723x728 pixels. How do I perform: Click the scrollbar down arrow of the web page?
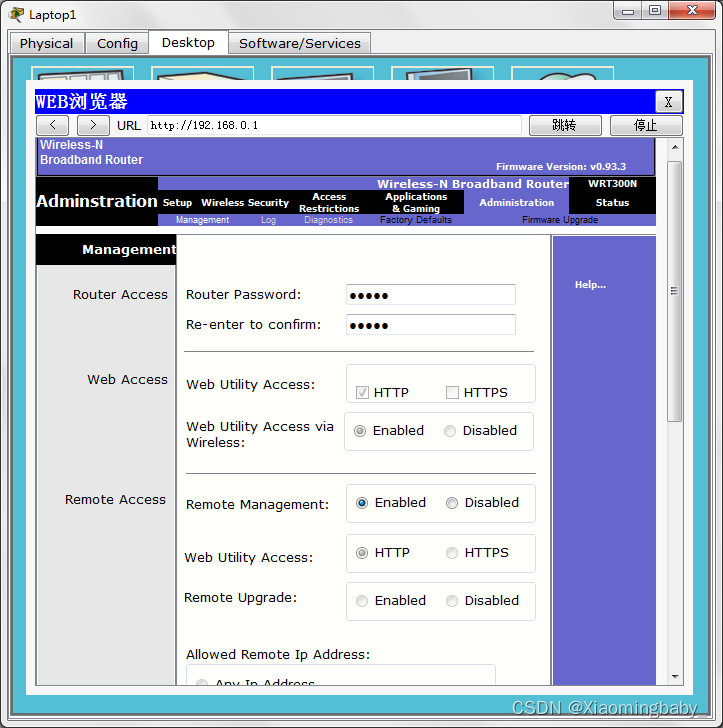(675, 676)
